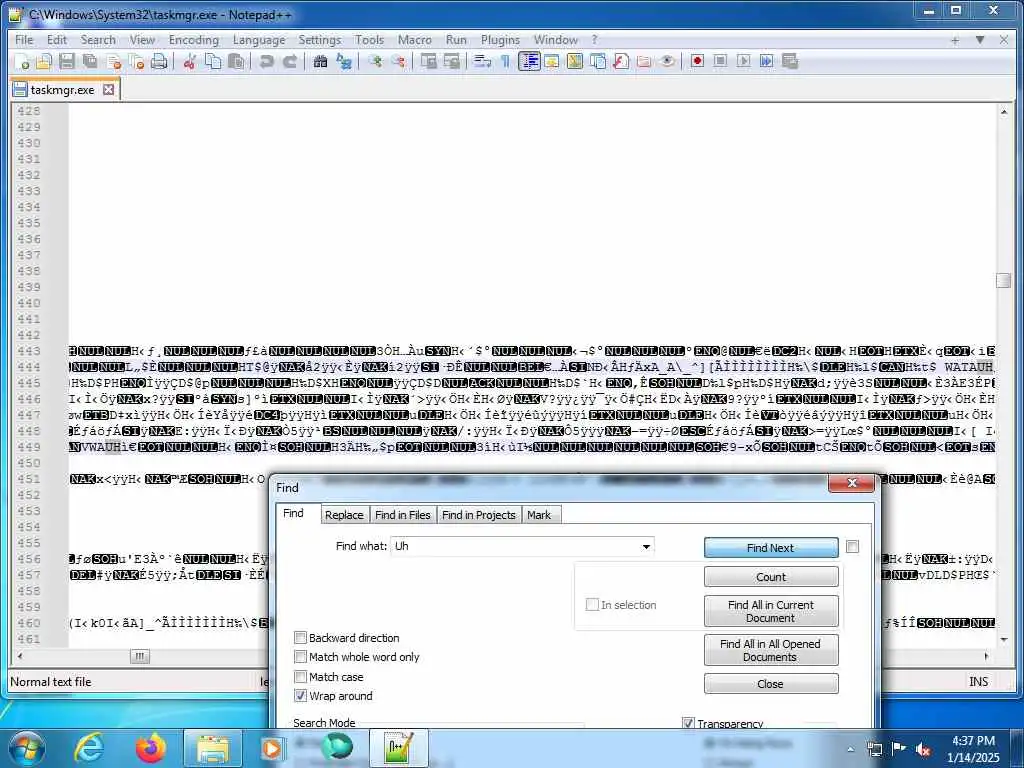The image size is (1024, 768).
Task: Click Run Macro Multiple Times icon
Action: (767, 61)
